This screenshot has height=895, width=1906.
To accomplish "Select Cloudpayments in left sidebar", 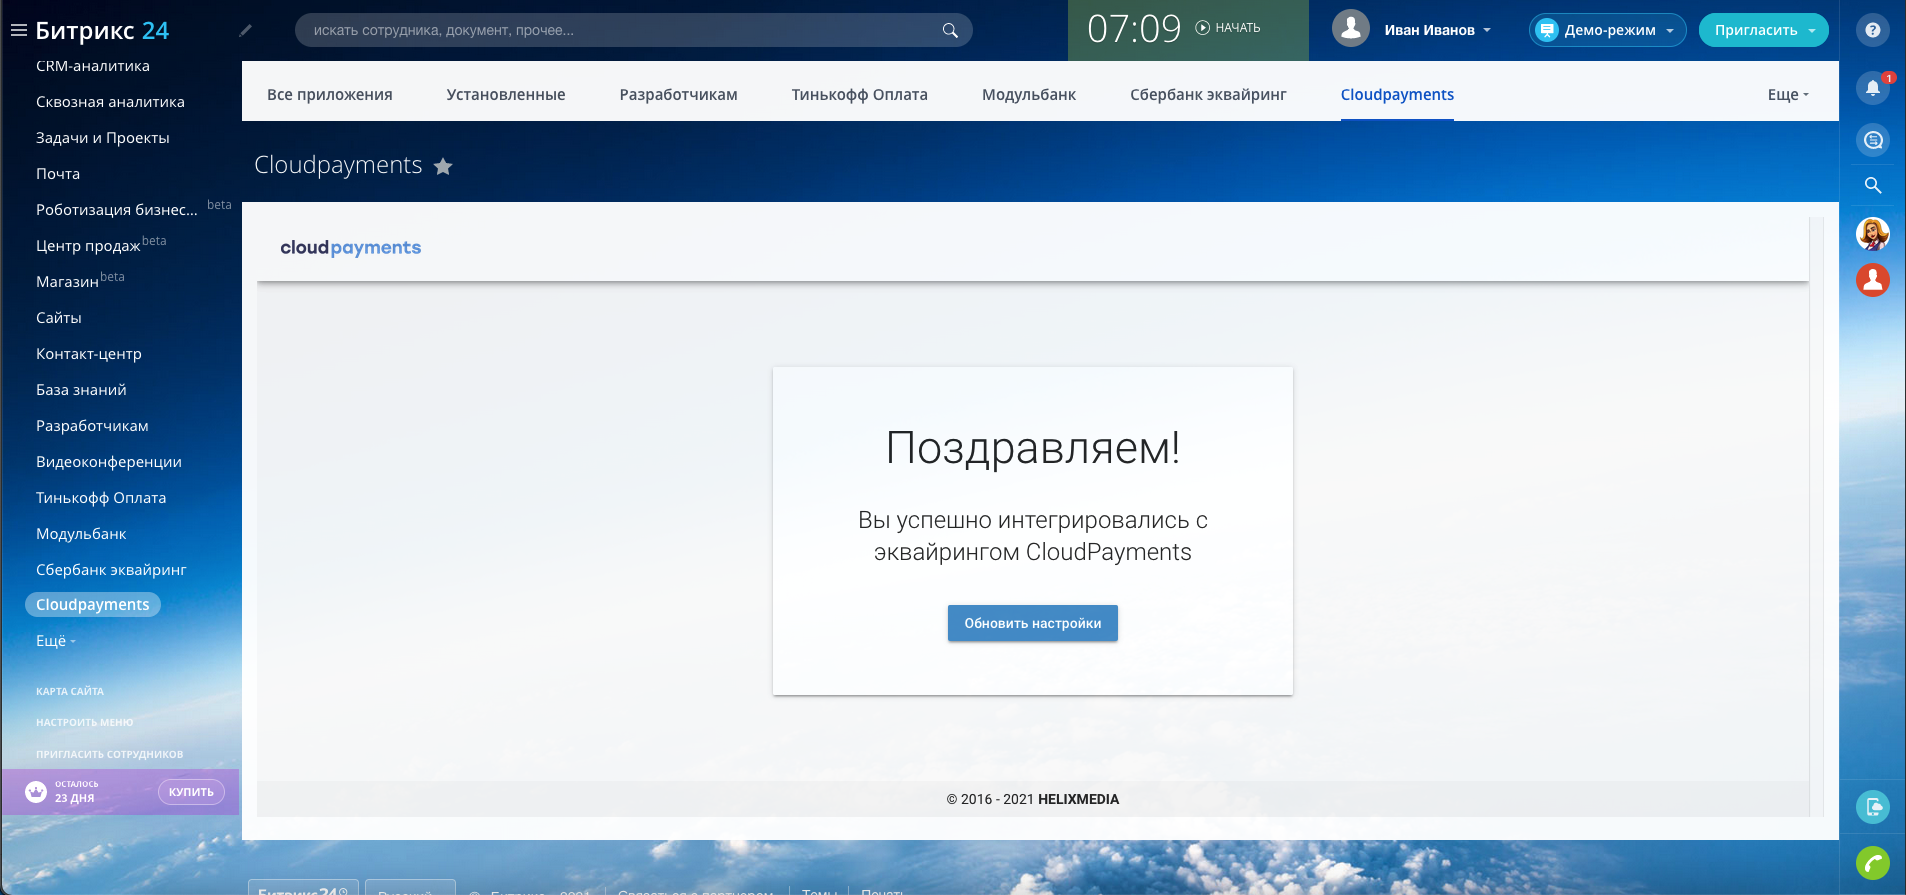I will (93, 605).
